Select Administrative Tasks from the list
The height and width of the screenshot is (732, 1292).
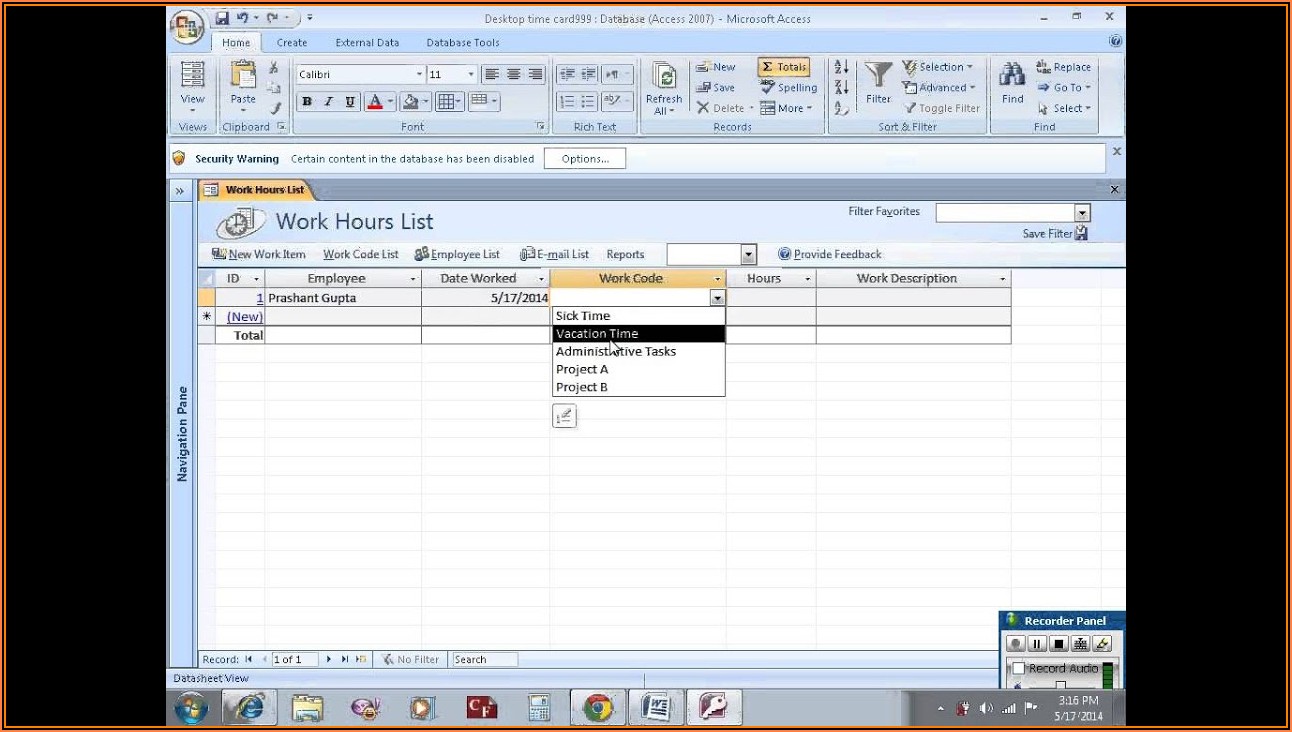pos(616,351)
